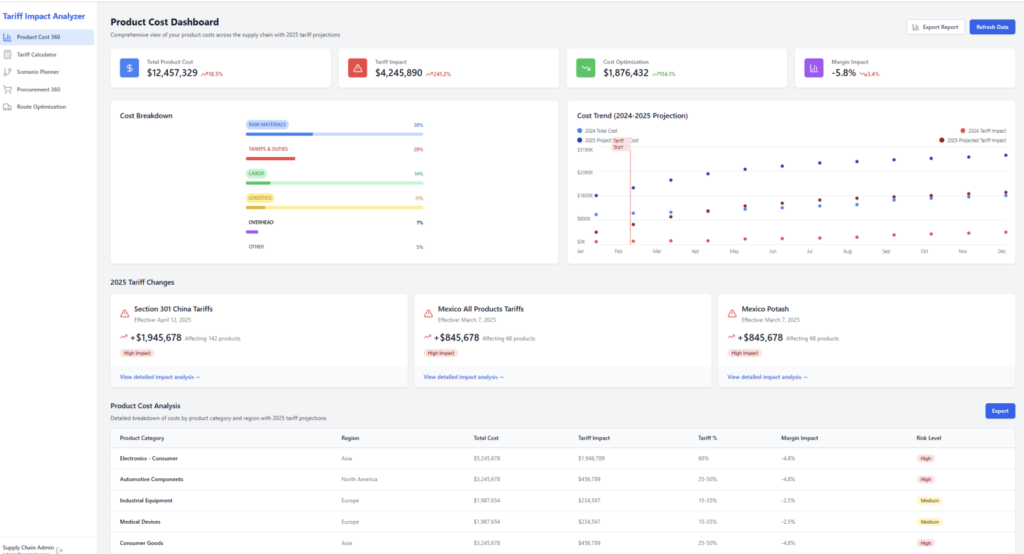Click the warning icon on Section 301 China Tariffs
Screen dimensions: 1024x554
click(125, 314)
